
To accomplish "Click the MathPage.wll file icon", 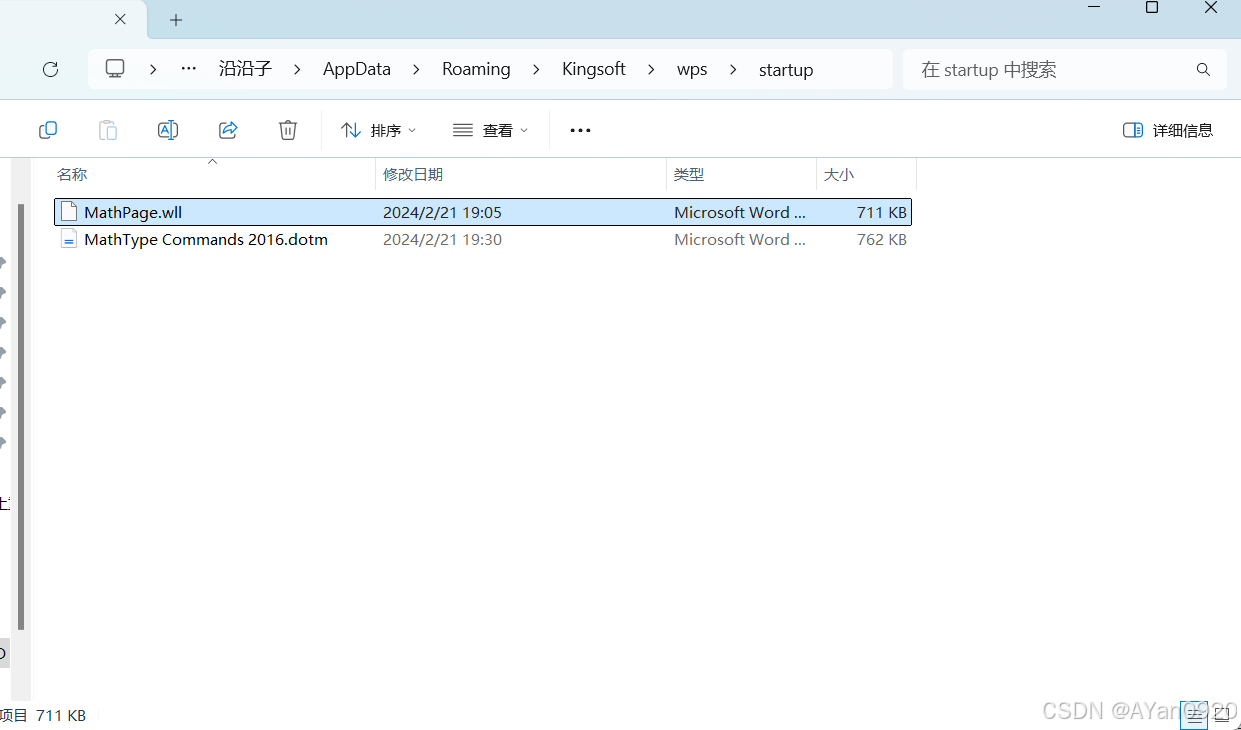I will coord(69,212).
